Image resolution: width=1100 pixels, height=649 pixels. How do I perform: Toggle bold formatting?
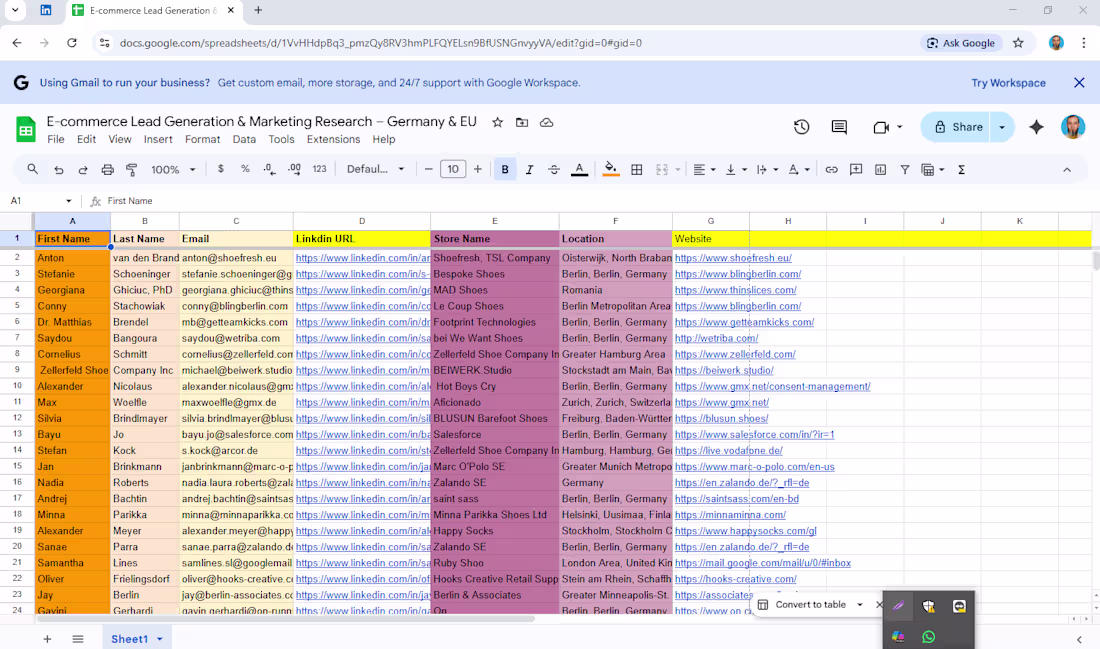(x=505, y=169)
